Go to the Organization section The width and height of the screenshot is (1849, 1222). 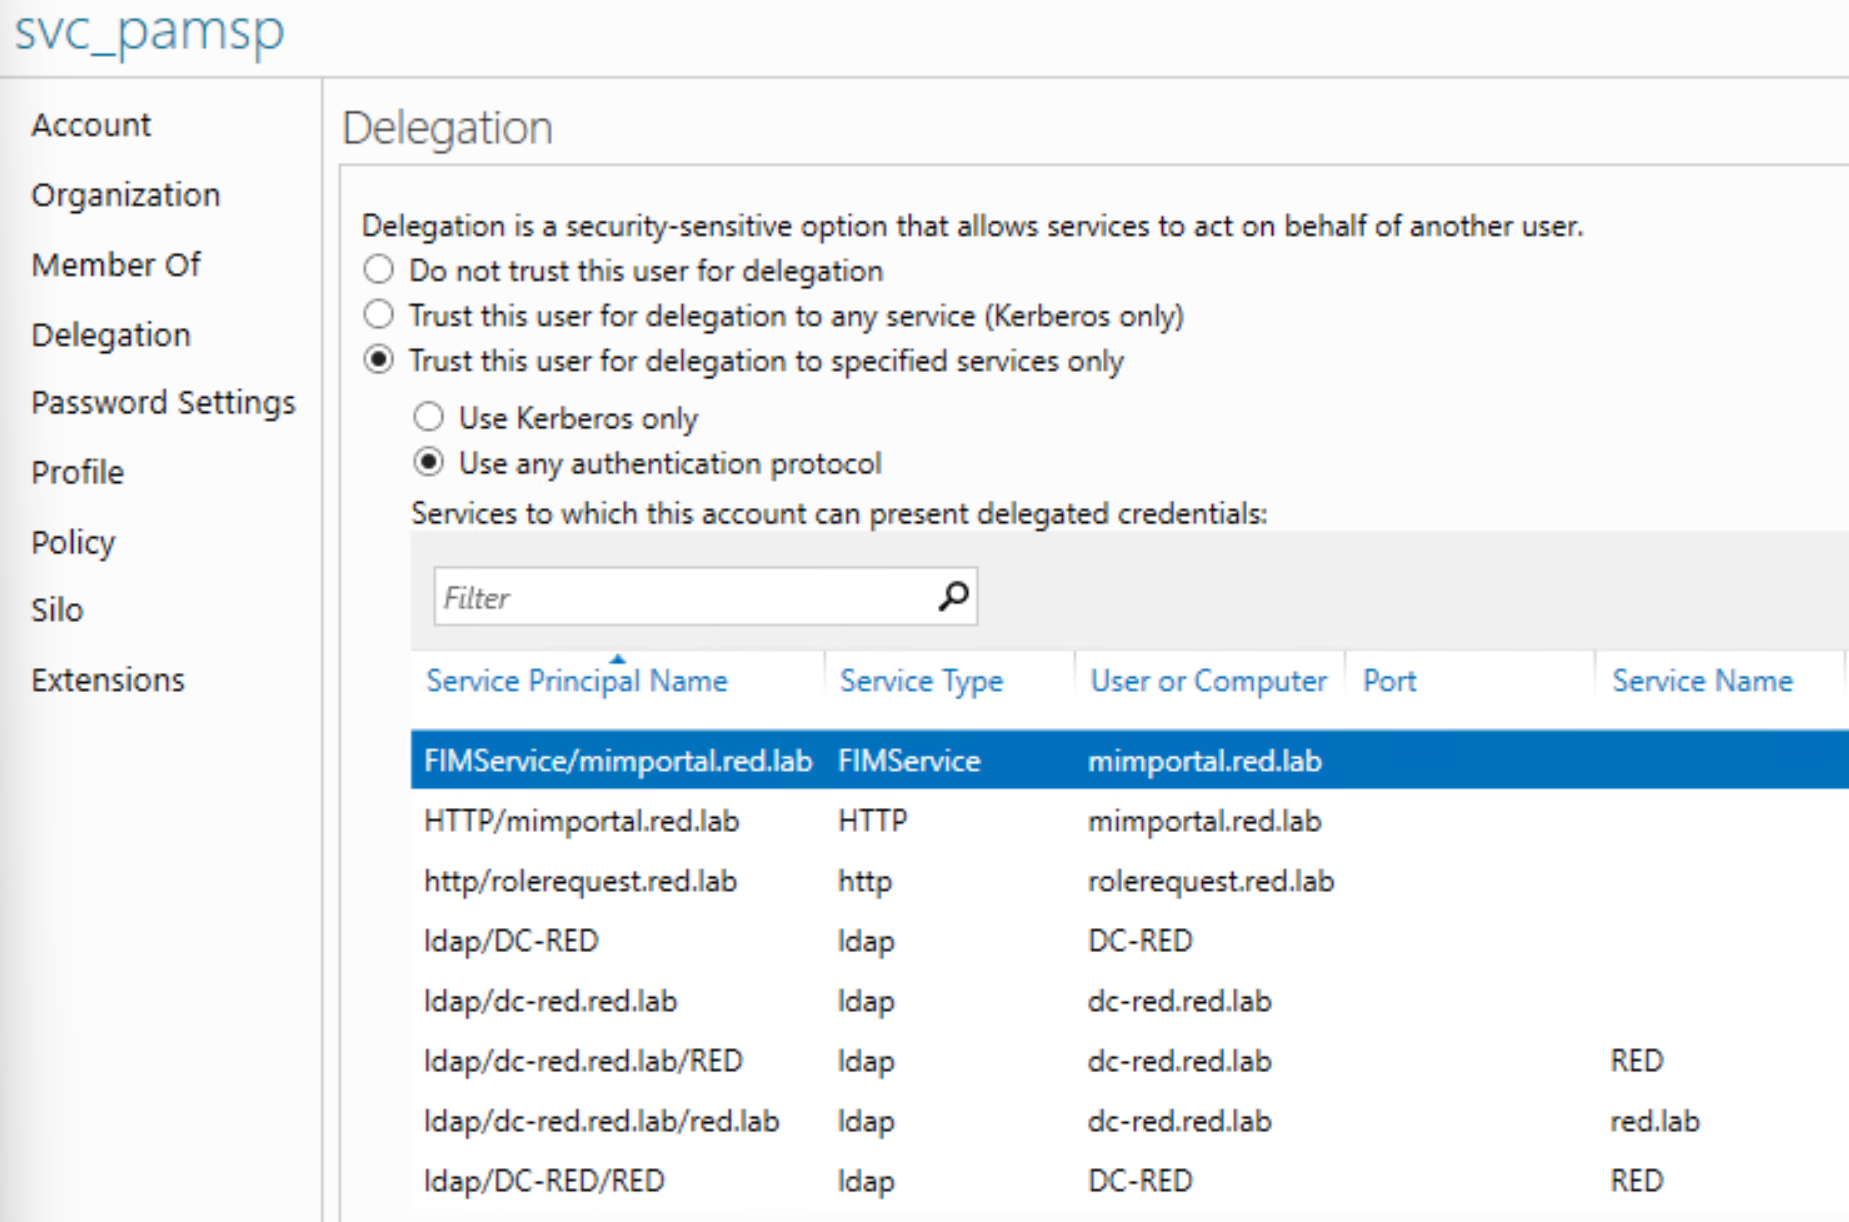tap(125, 195)
